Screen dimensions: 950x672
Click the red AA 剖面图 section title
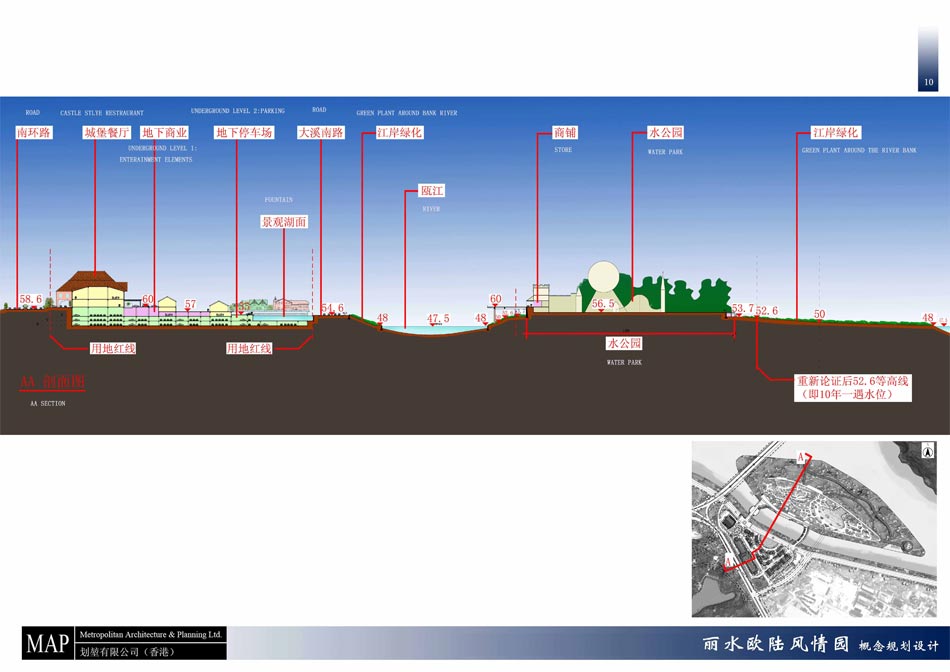pos(52,383)
